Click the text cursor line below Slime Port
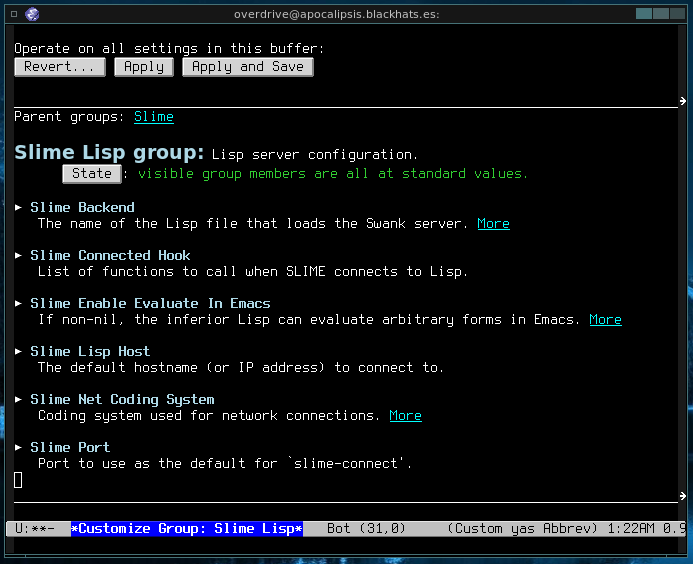 click(x=18, y=480)
